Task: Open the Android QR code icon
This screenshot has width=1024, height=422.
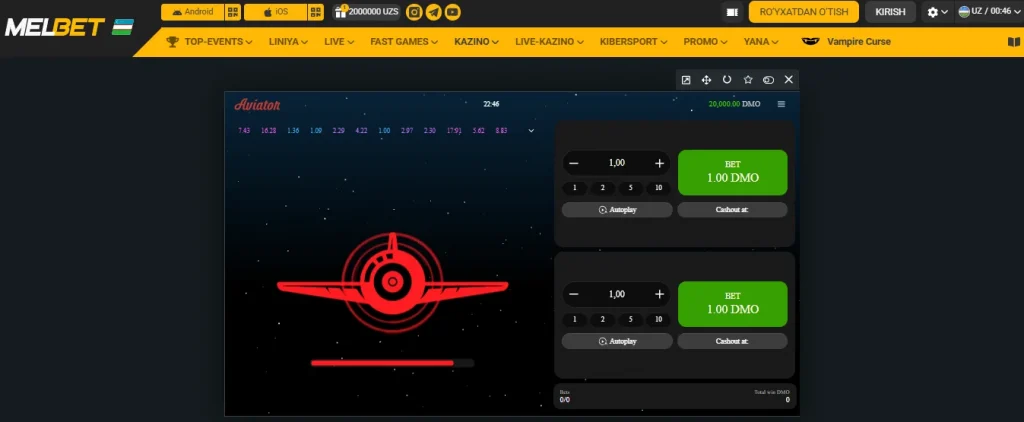Action: [233, 12]
